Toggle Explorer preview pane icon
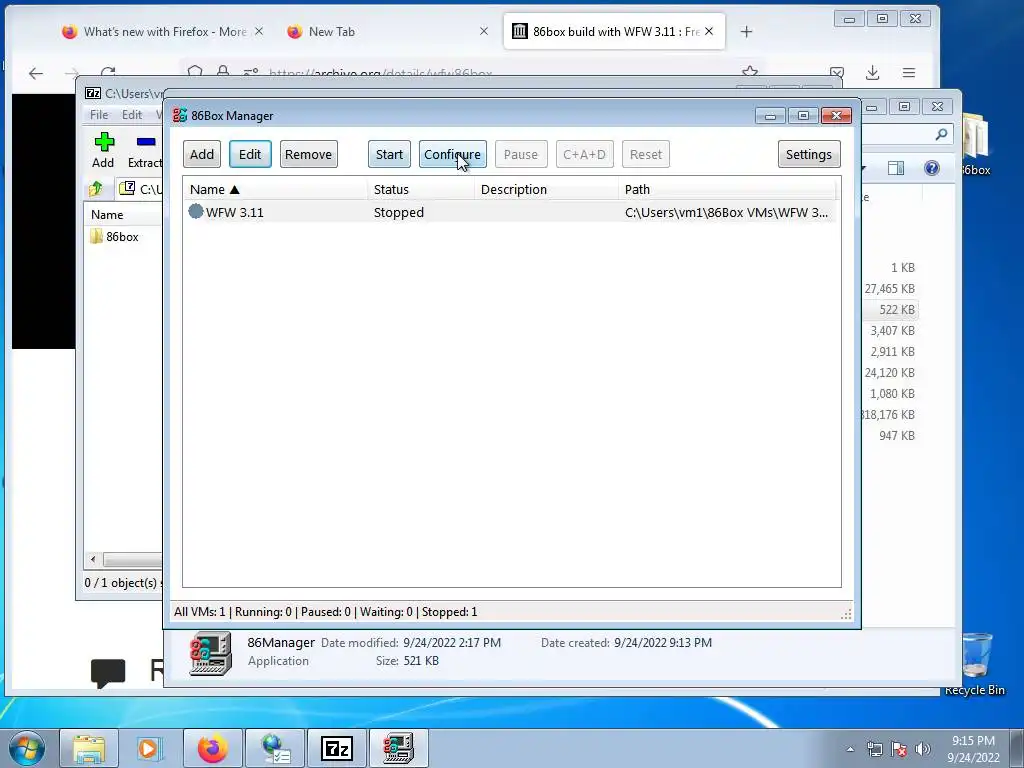The height and width of the screenshot is (768, 1024). [896, 168]
